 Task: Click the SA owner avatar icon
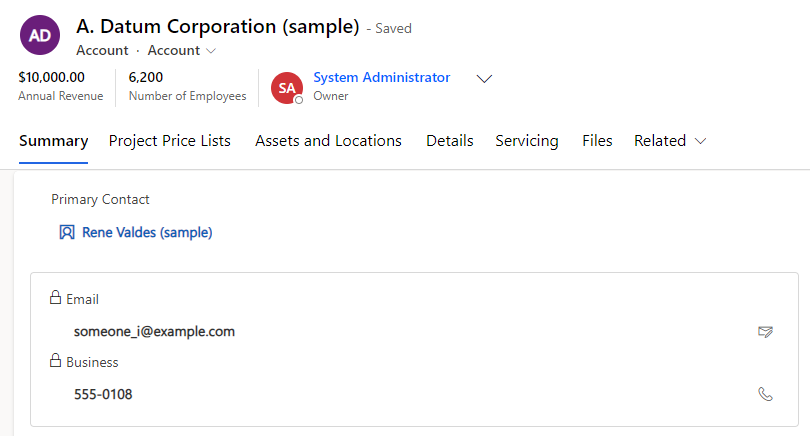(x=287, y=88)
